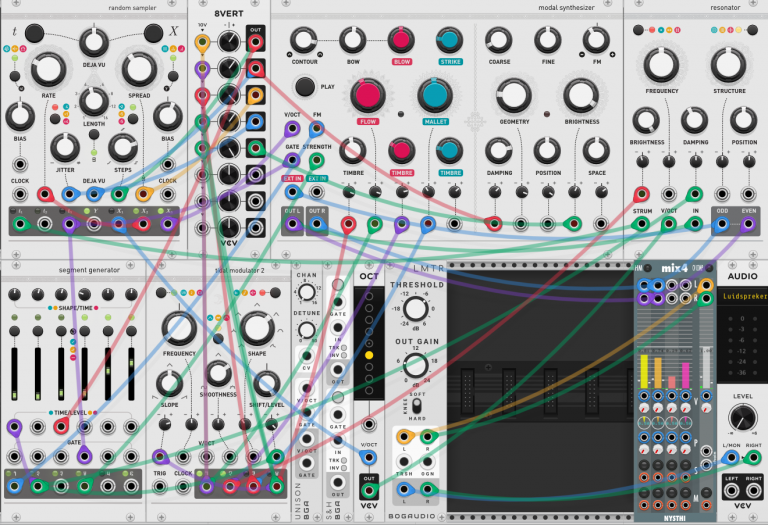The height and width of the screenshot is (525, 768).
Task: Click the V/OCT input jack on OCT
Action: tap(369, 458)
